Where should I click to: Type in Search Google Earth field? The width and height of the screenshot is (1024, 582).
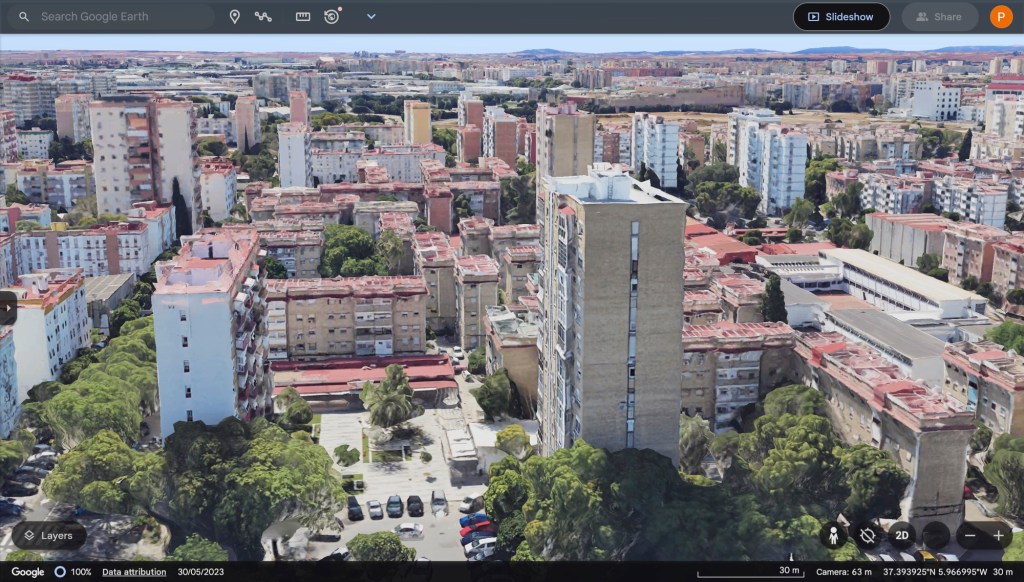pyautogui.click(x=120, y=17)
